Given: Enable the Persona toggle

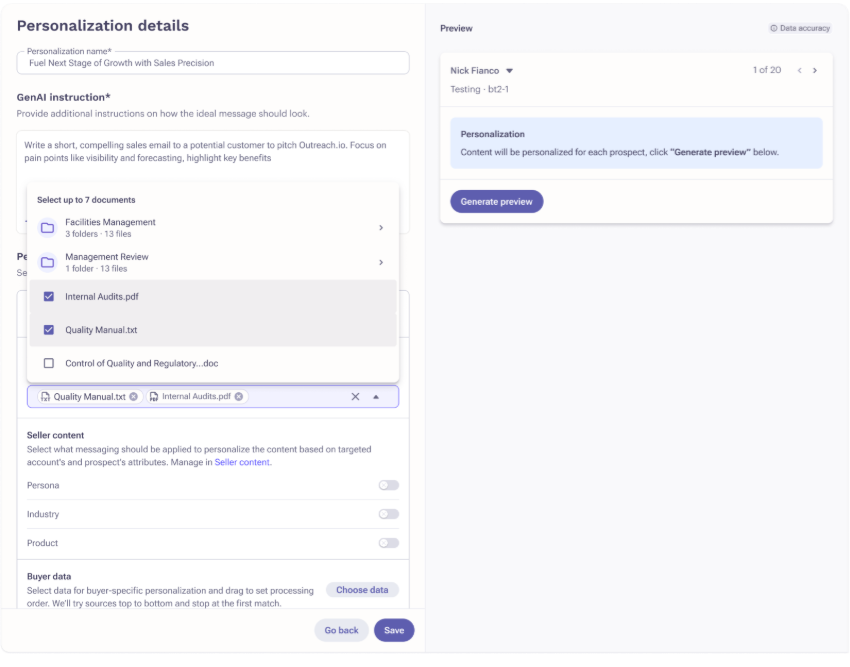Looking at the screenshot, I should (388, 485).
